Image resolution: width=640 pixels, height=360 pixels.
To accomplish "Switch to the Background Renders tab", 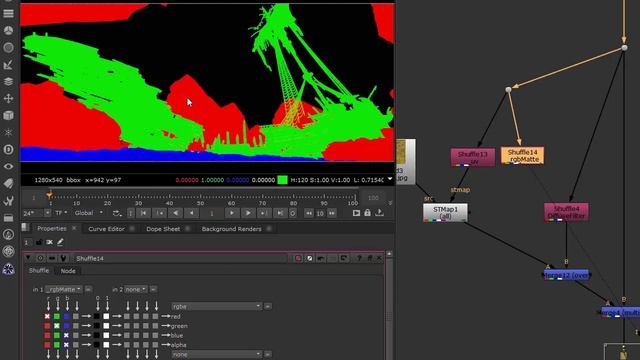I will click(231, 229).
